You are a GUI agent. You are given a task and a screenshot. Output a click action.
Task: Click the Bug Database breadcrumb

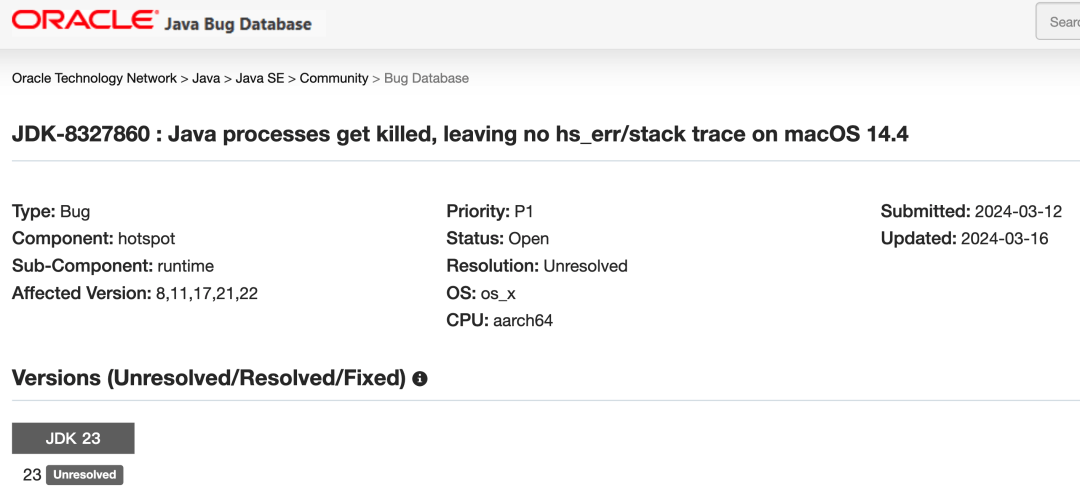pyautogui.click(x=426, y=78)
